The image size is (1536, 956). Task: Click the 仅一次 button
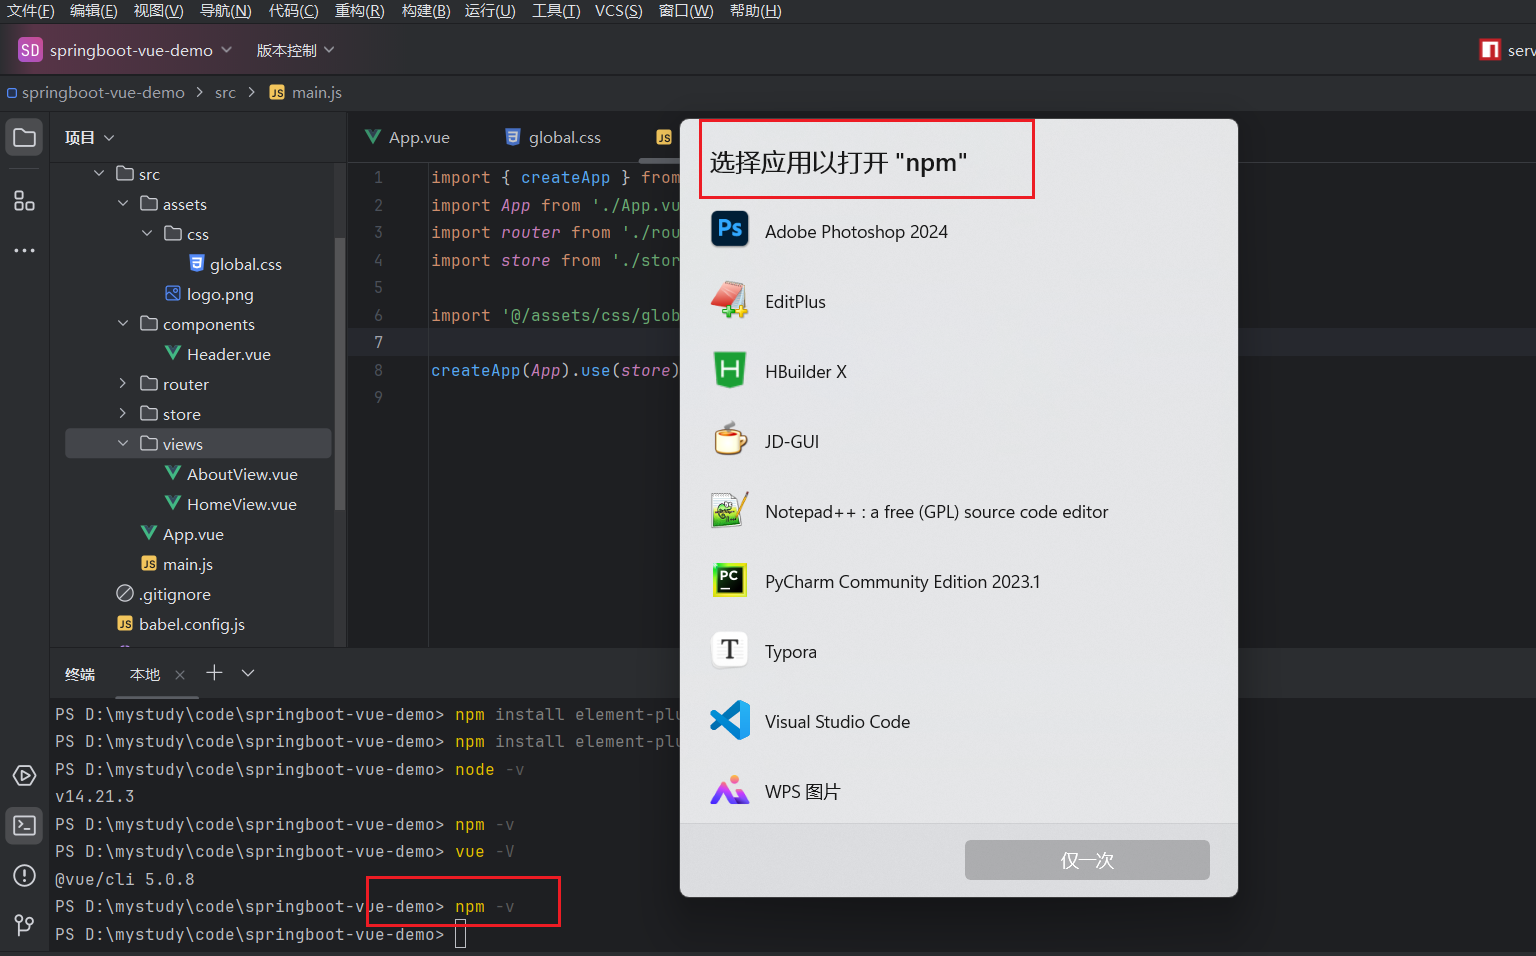click(x=1087, y=860)
